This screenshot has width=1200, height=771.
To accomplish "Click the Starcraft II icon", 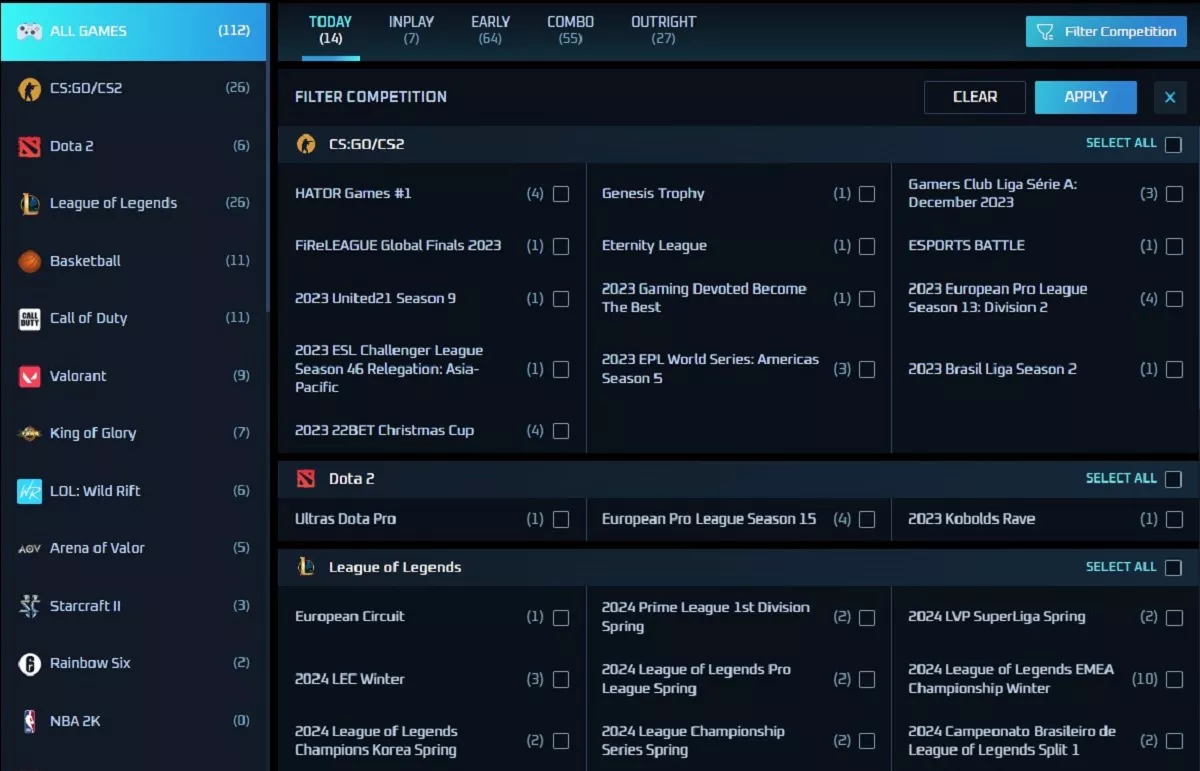I will pos(30,606).
